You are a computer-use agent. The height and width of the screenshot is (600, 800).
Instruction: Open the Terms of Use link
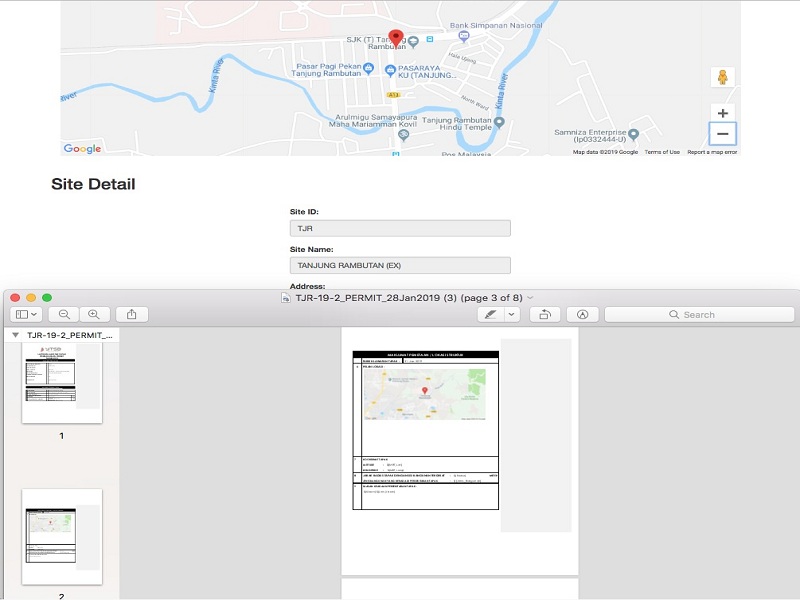click(662, 152)
